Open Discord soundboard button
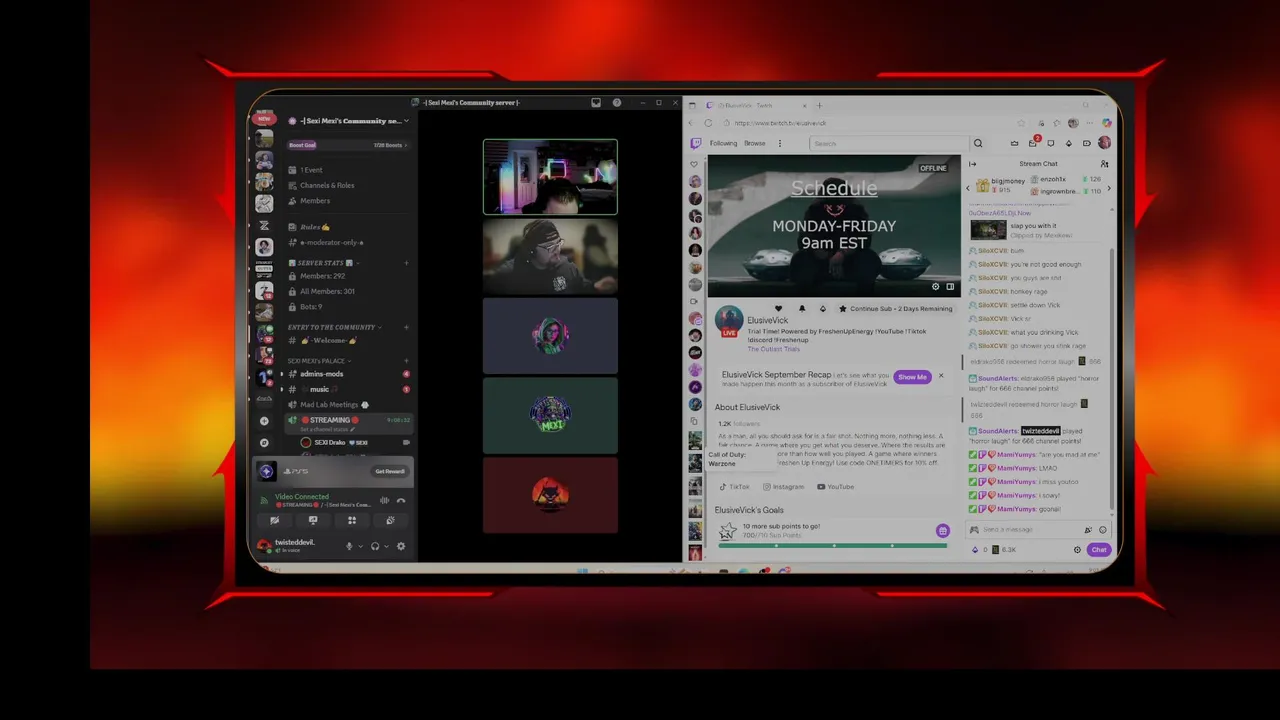 pyautogui.click(x=390, y=520)
